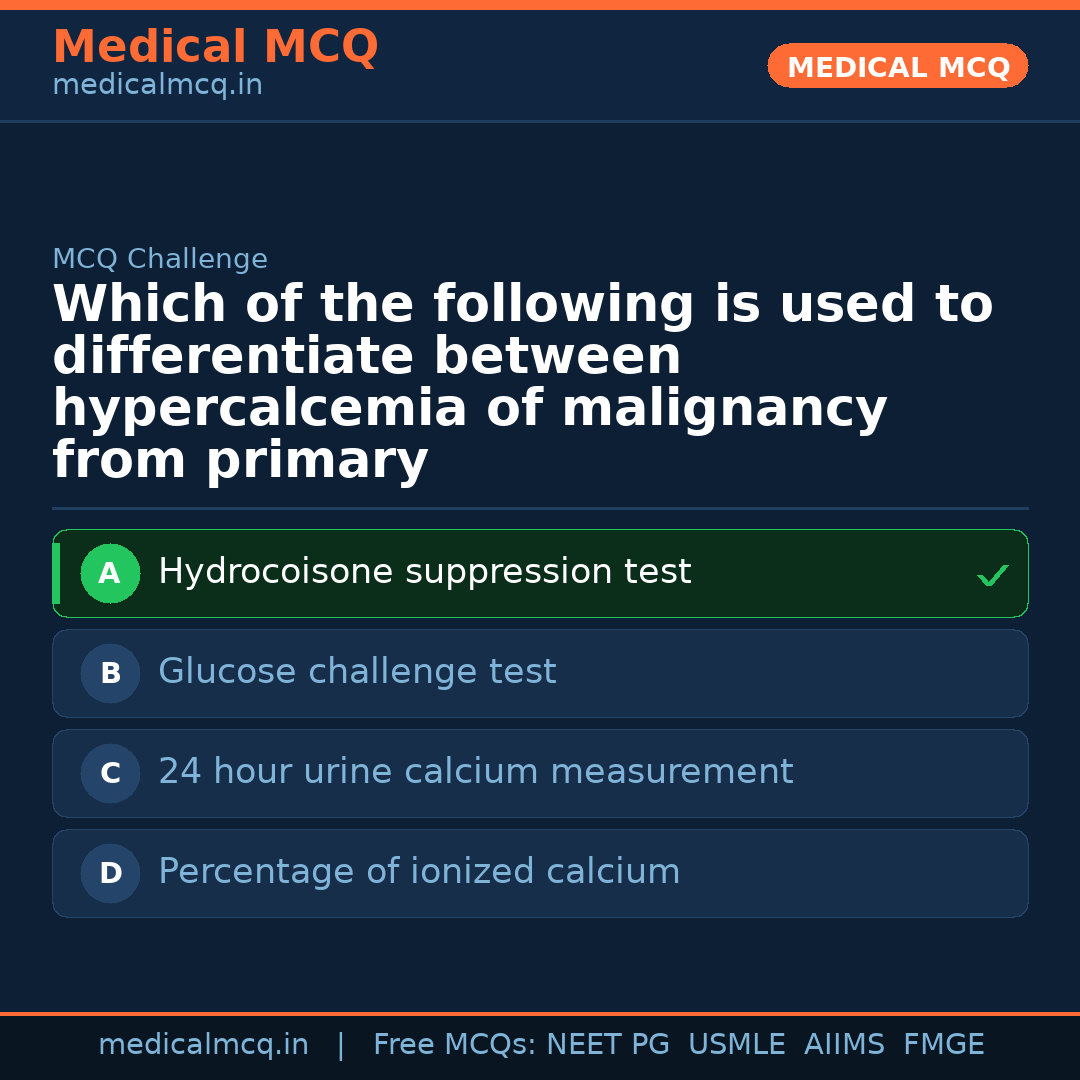
Task: Select the Hydrocoisone suppression test answer text
Action: pos(424,572)
